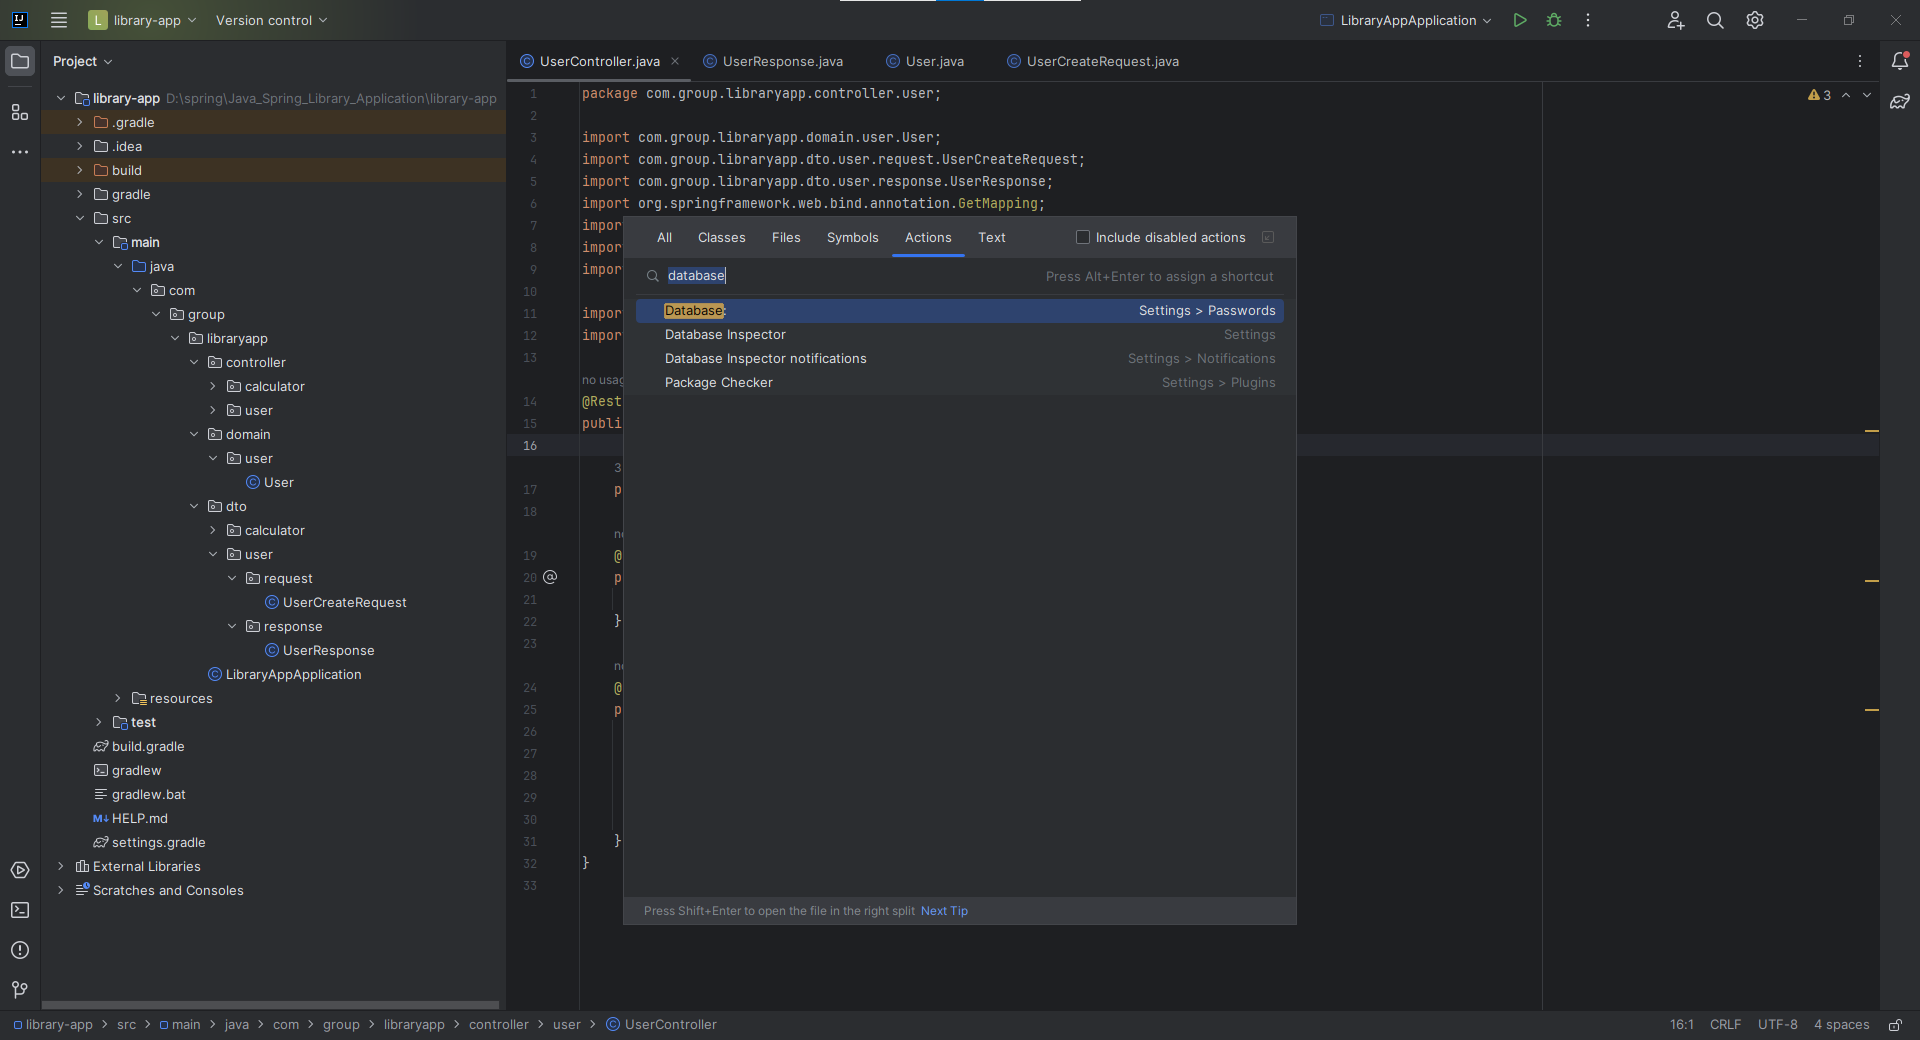The width and height of the screenshot is (1920, 1040).
Task: Expand the build folder
Action: tap(80, 170)
